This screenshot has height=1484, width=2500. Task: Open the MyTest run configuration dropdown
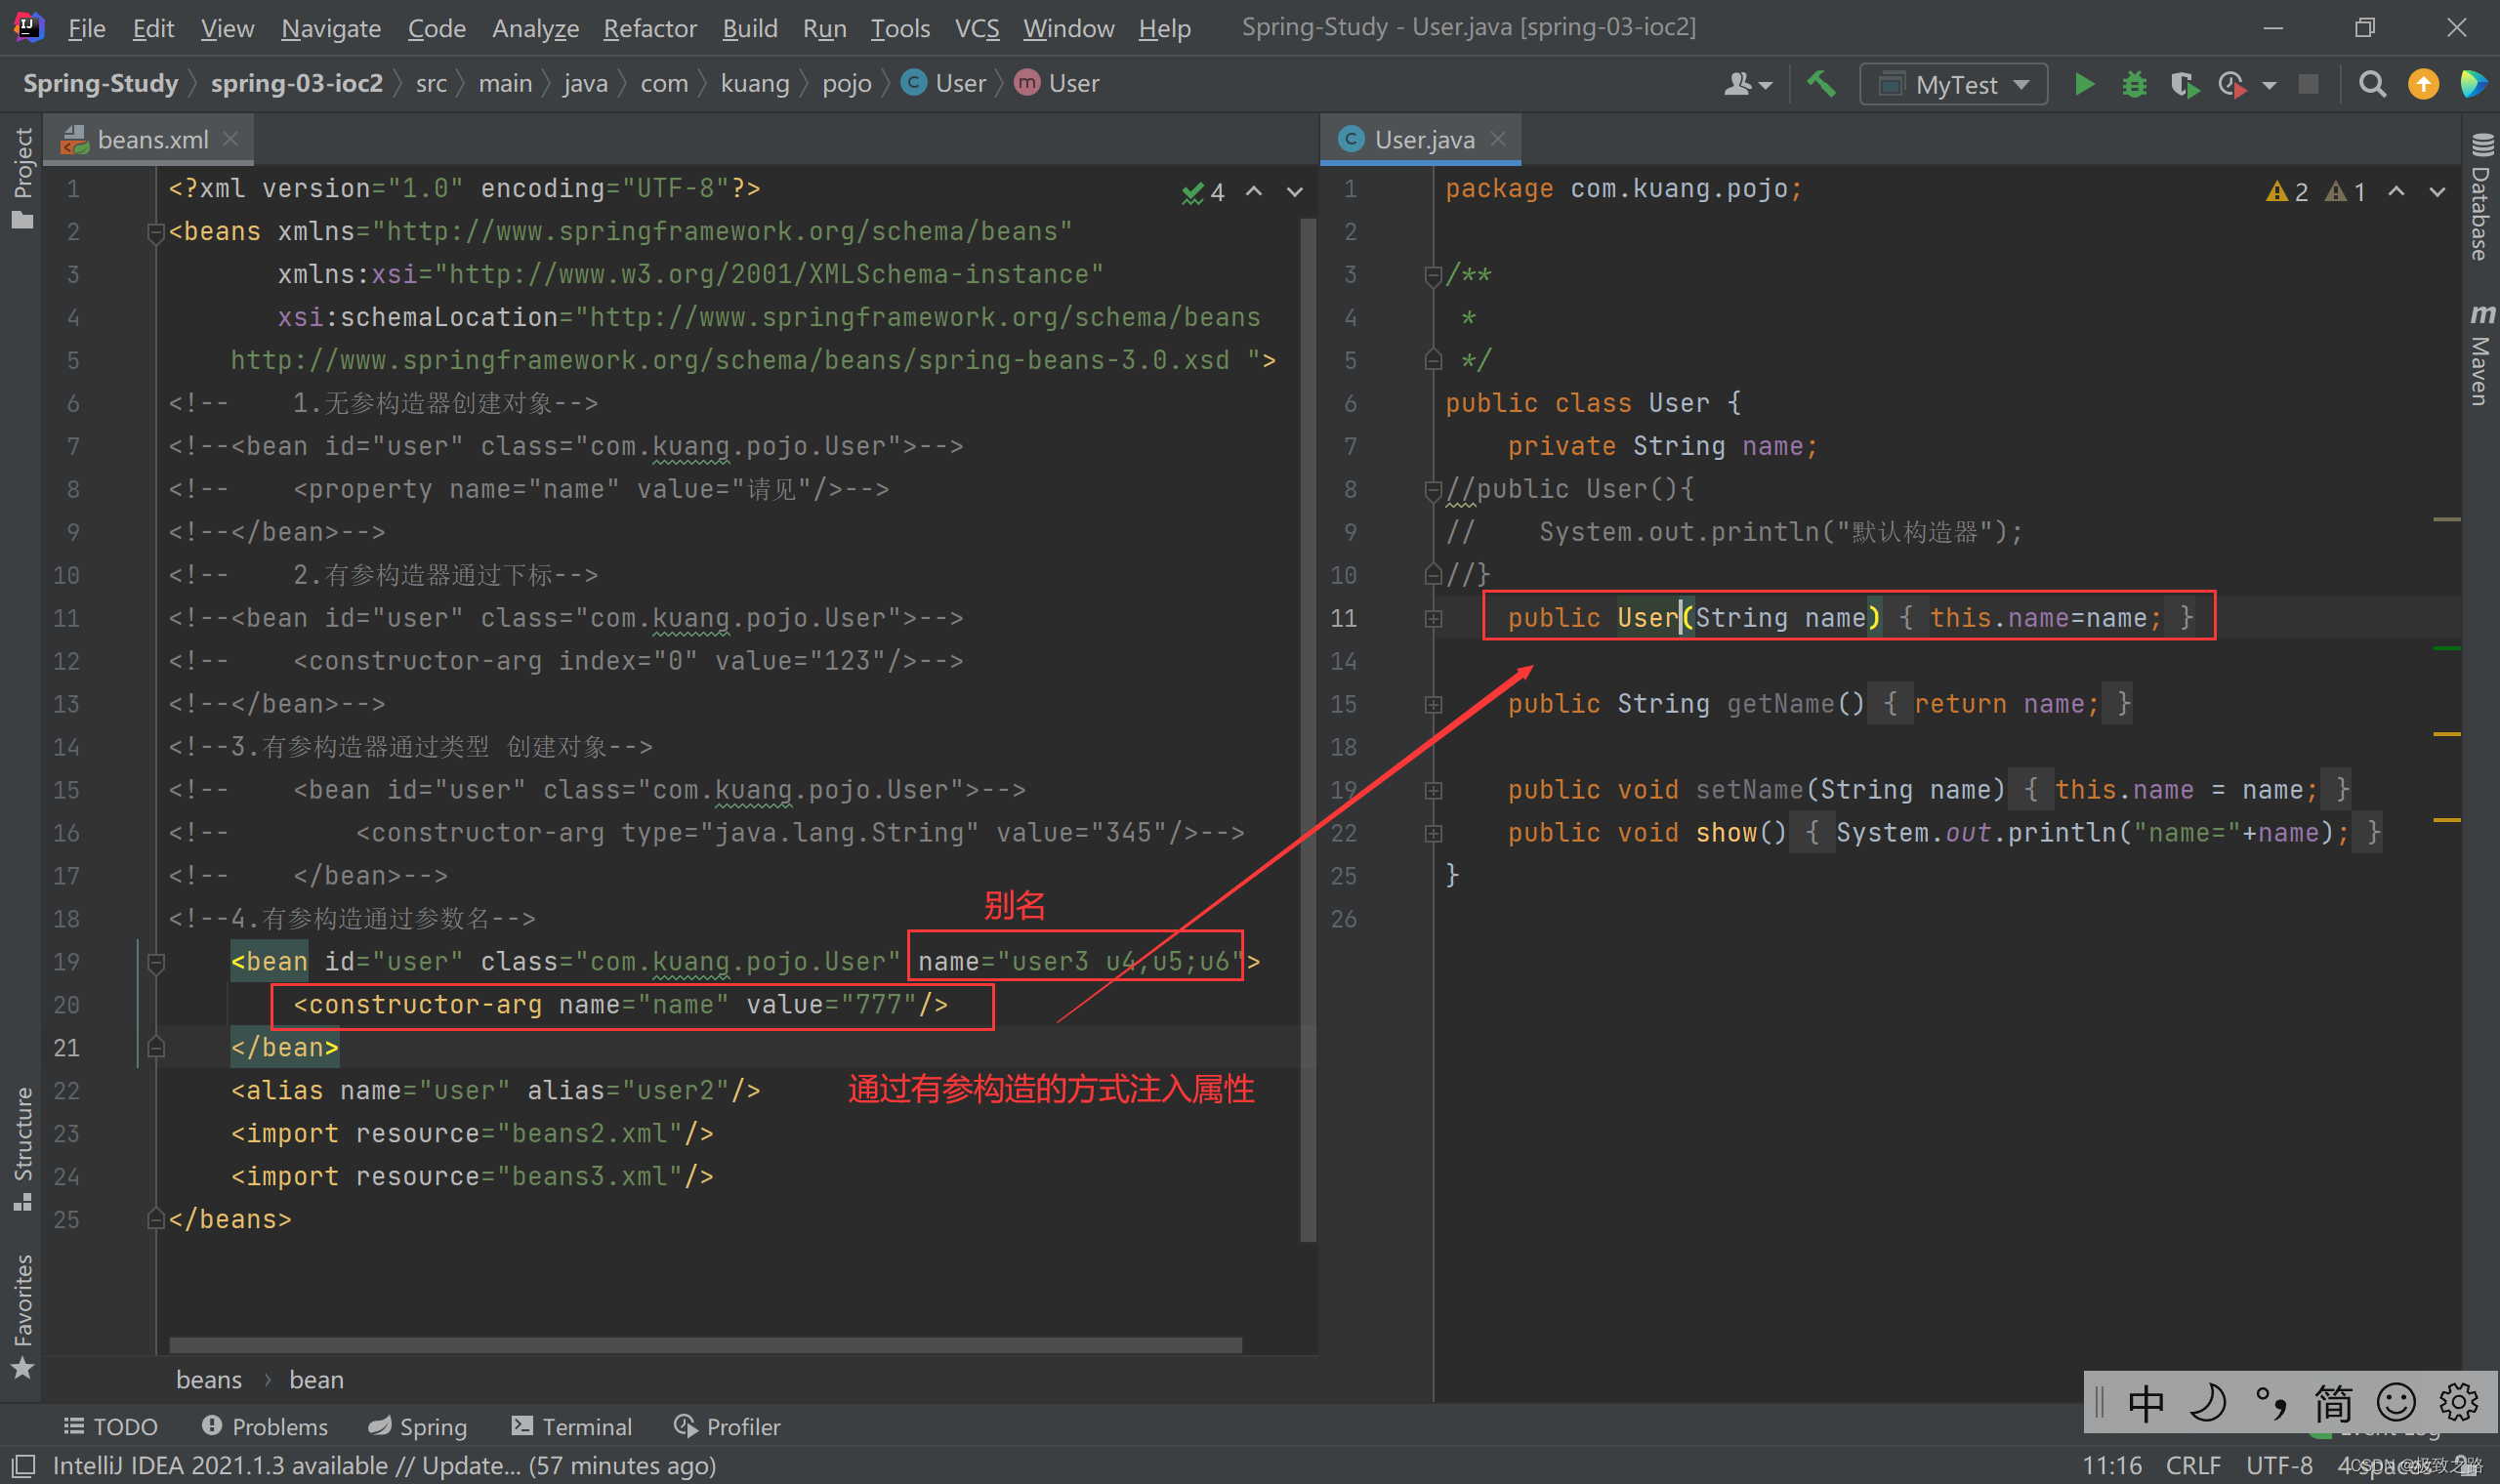point(1953,84)
